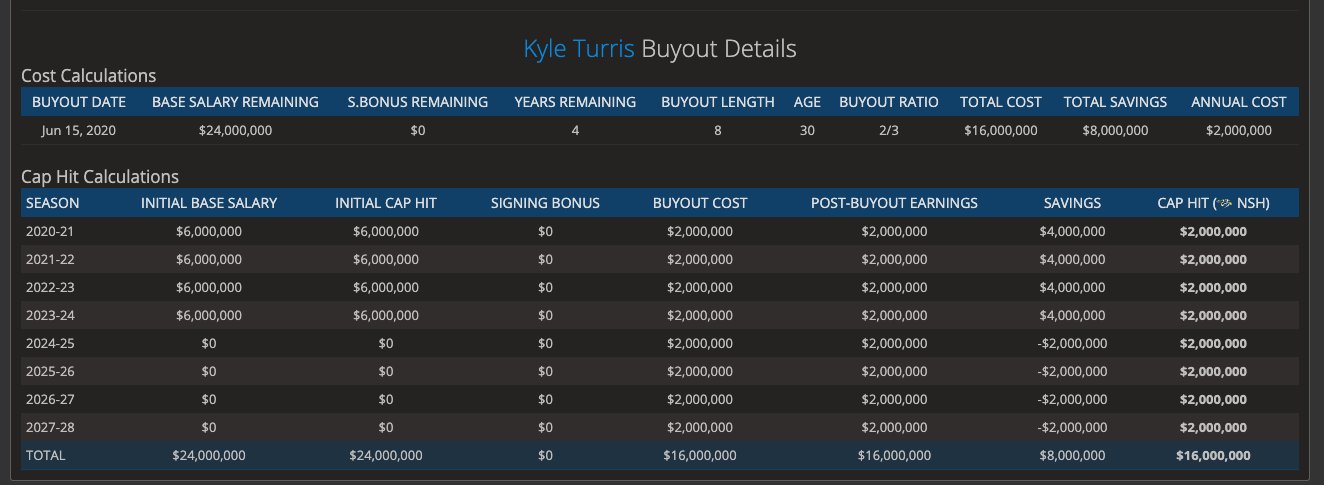1324x485 pixels.
Task: Click the Cap Hit Calculations section heading
Action: (100, 177)
